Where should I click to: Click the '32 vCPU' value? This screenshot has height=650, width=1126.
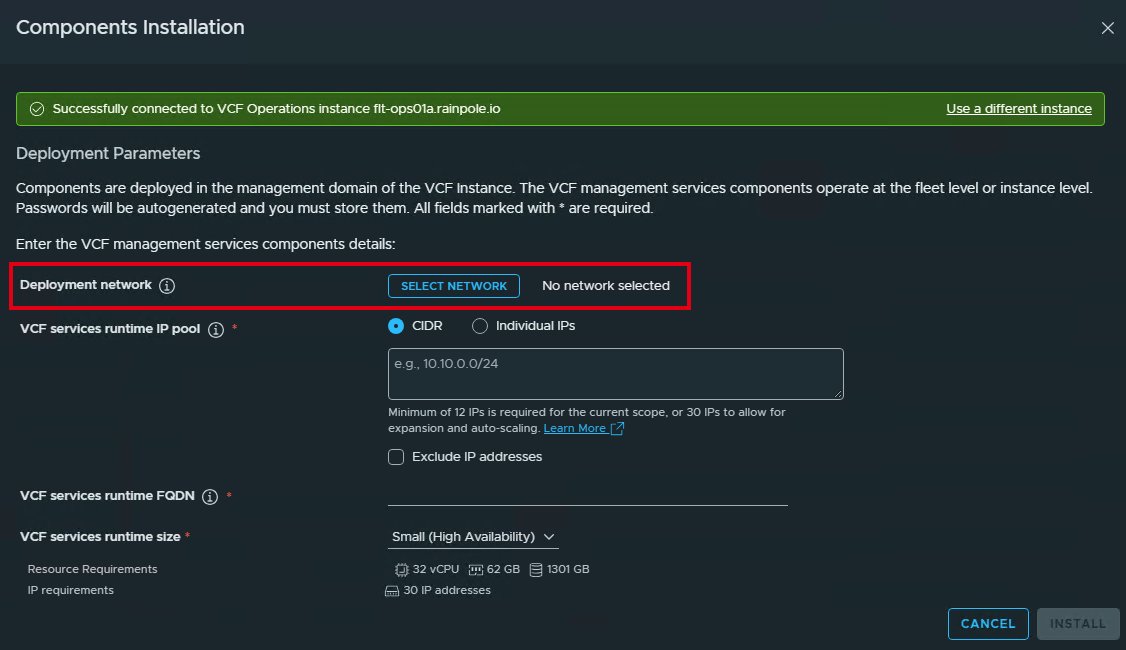[436, 569]
